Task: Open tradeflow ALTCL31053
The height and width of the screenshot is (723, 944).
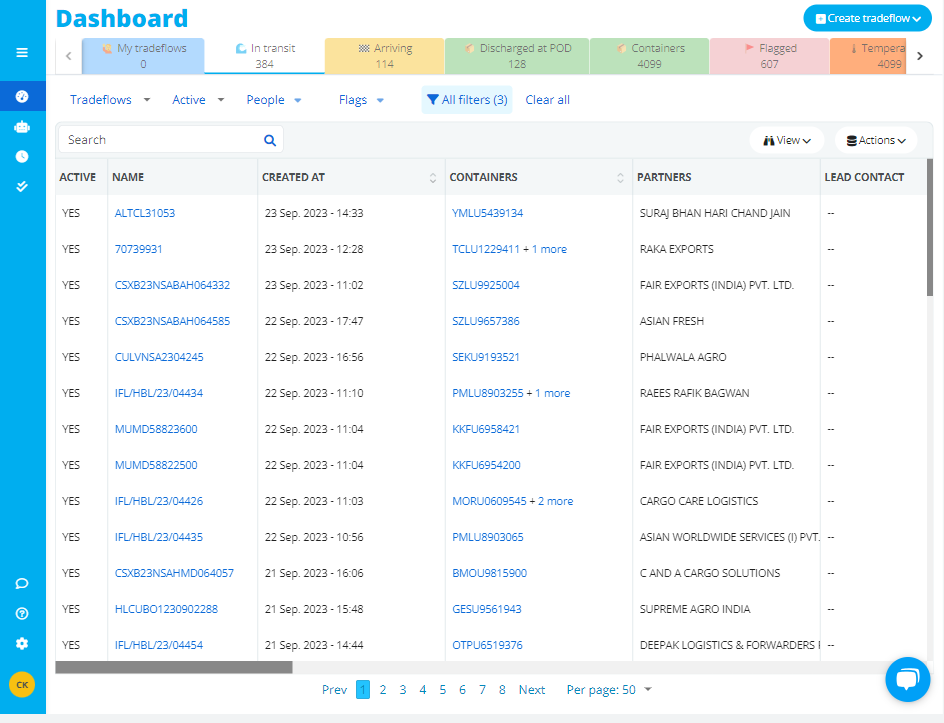Action: coord(145,213)
